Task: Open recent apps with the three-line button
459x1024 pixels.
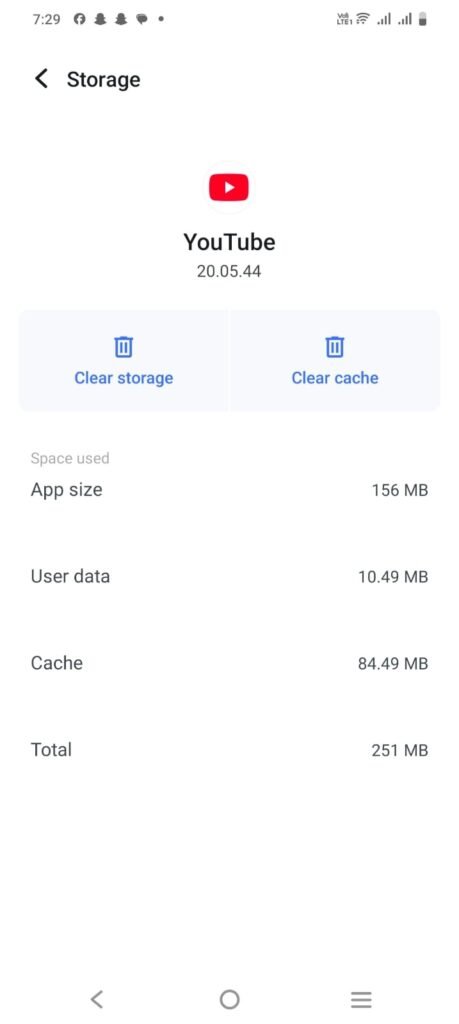Action: pyautogui.click(x=361, y=999)
